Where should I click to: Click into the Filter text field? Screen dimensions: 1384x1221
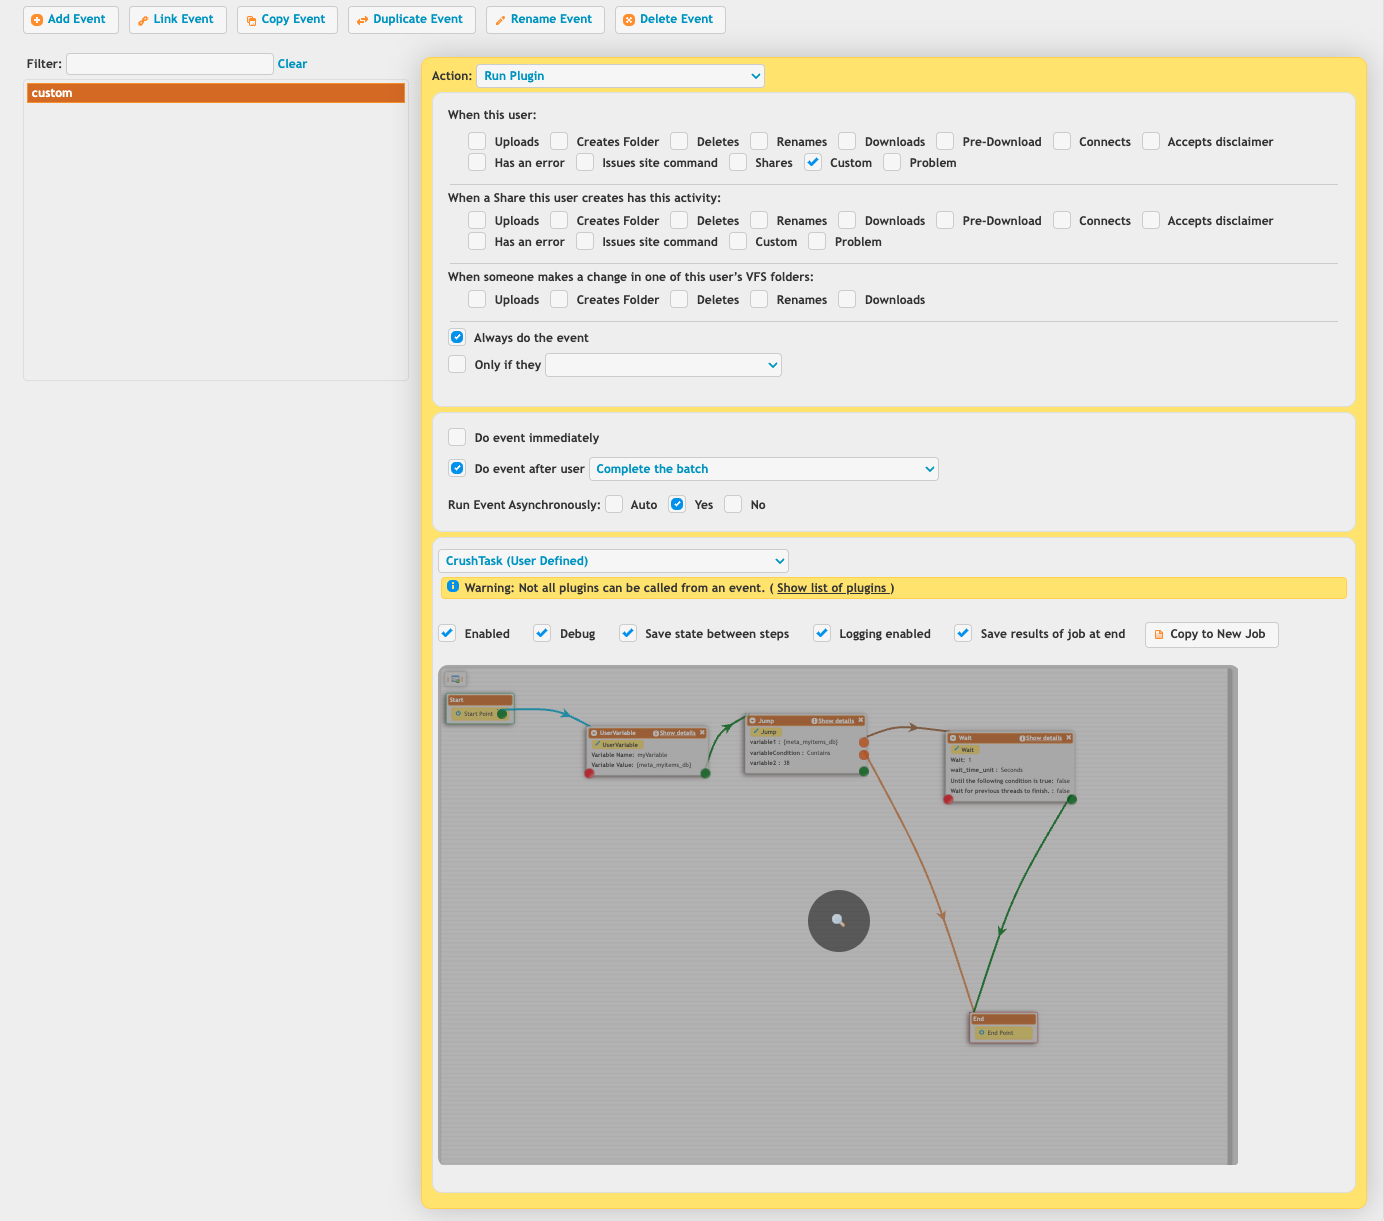(169, 64)
